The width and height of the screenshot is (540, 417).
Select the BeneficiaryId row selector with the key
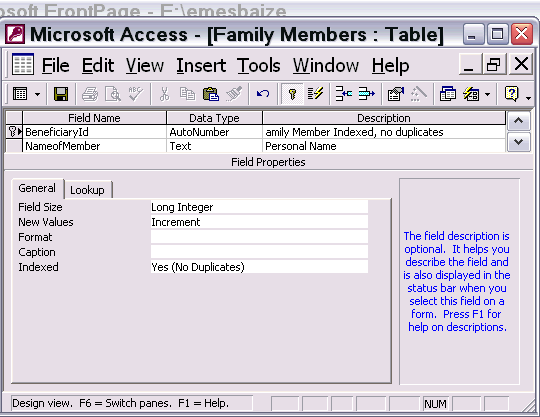coord(14,132)
